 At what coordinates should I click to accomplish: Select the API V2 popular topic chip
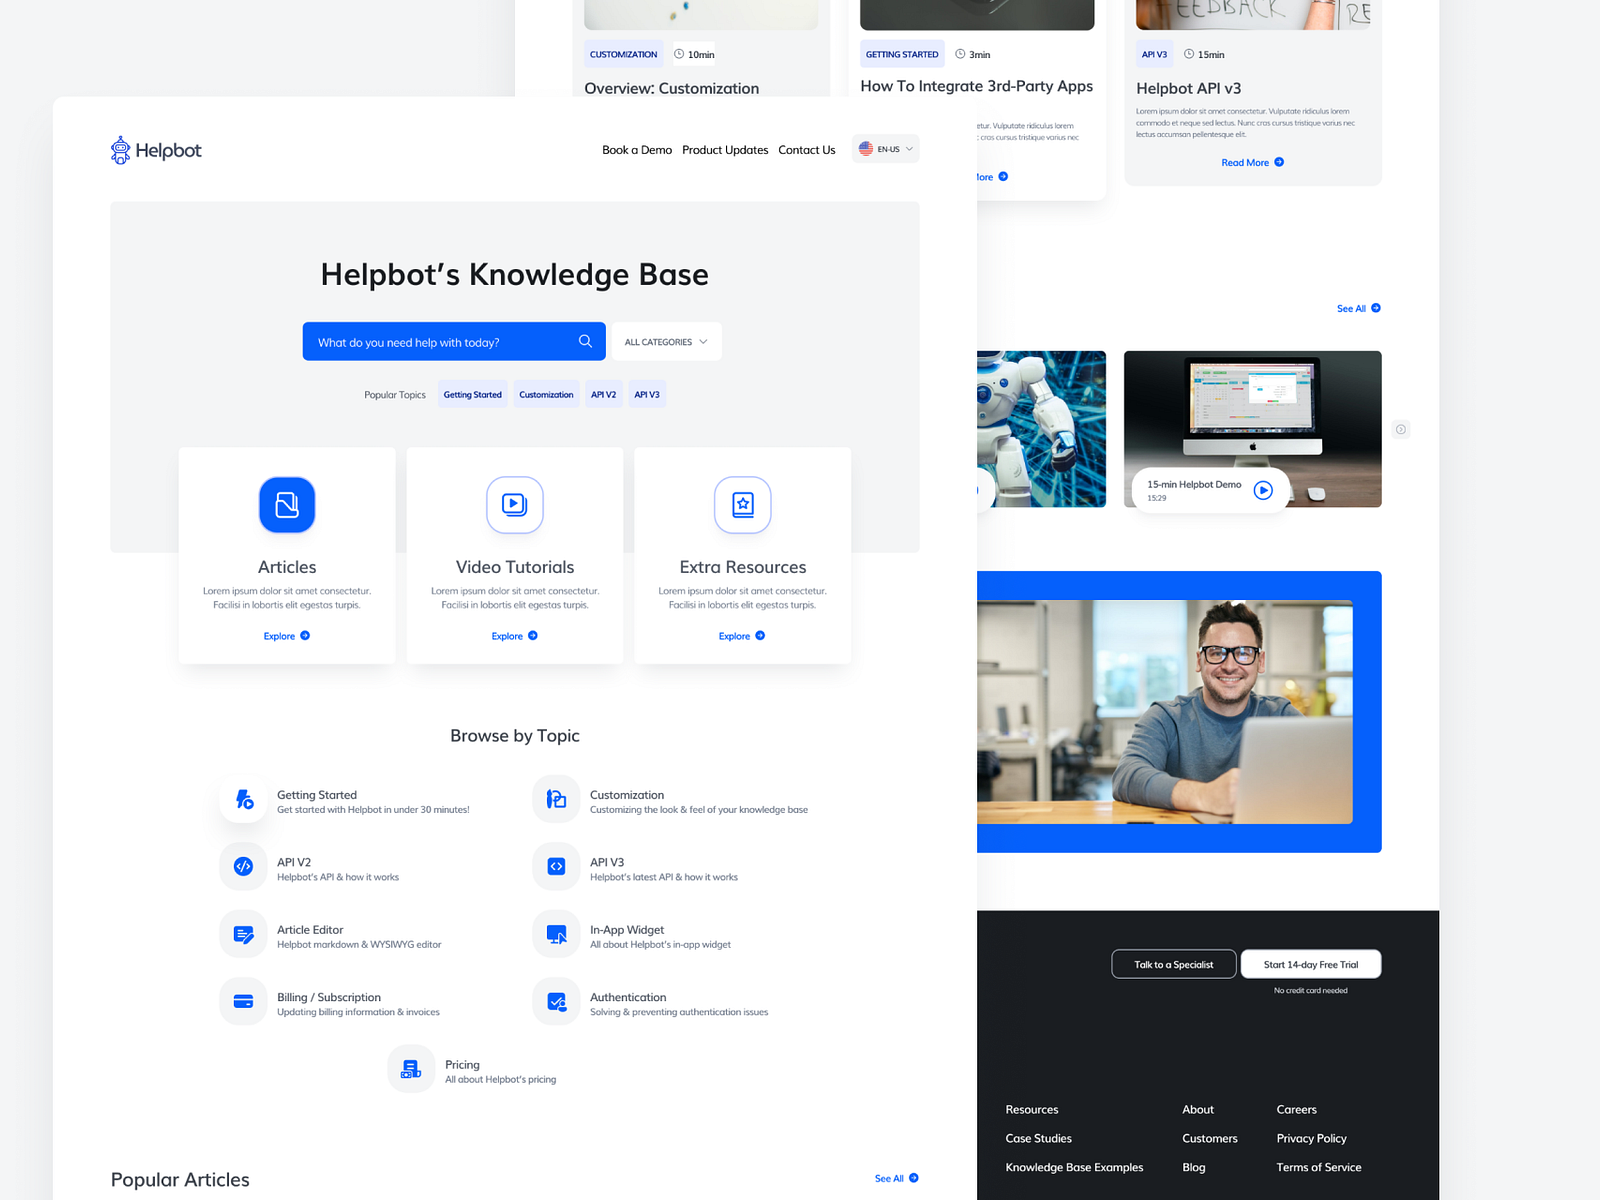click(x=603, y=394)
